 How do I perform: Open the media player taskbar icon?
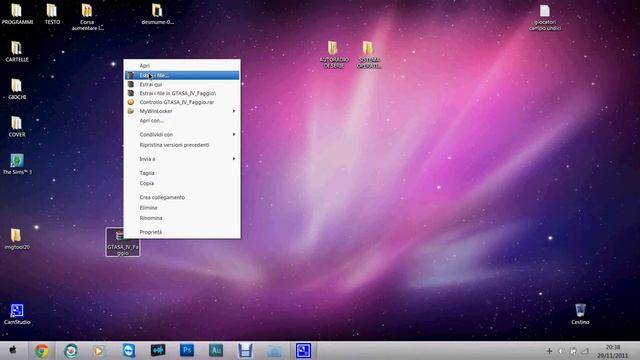(x=99, y=351)
